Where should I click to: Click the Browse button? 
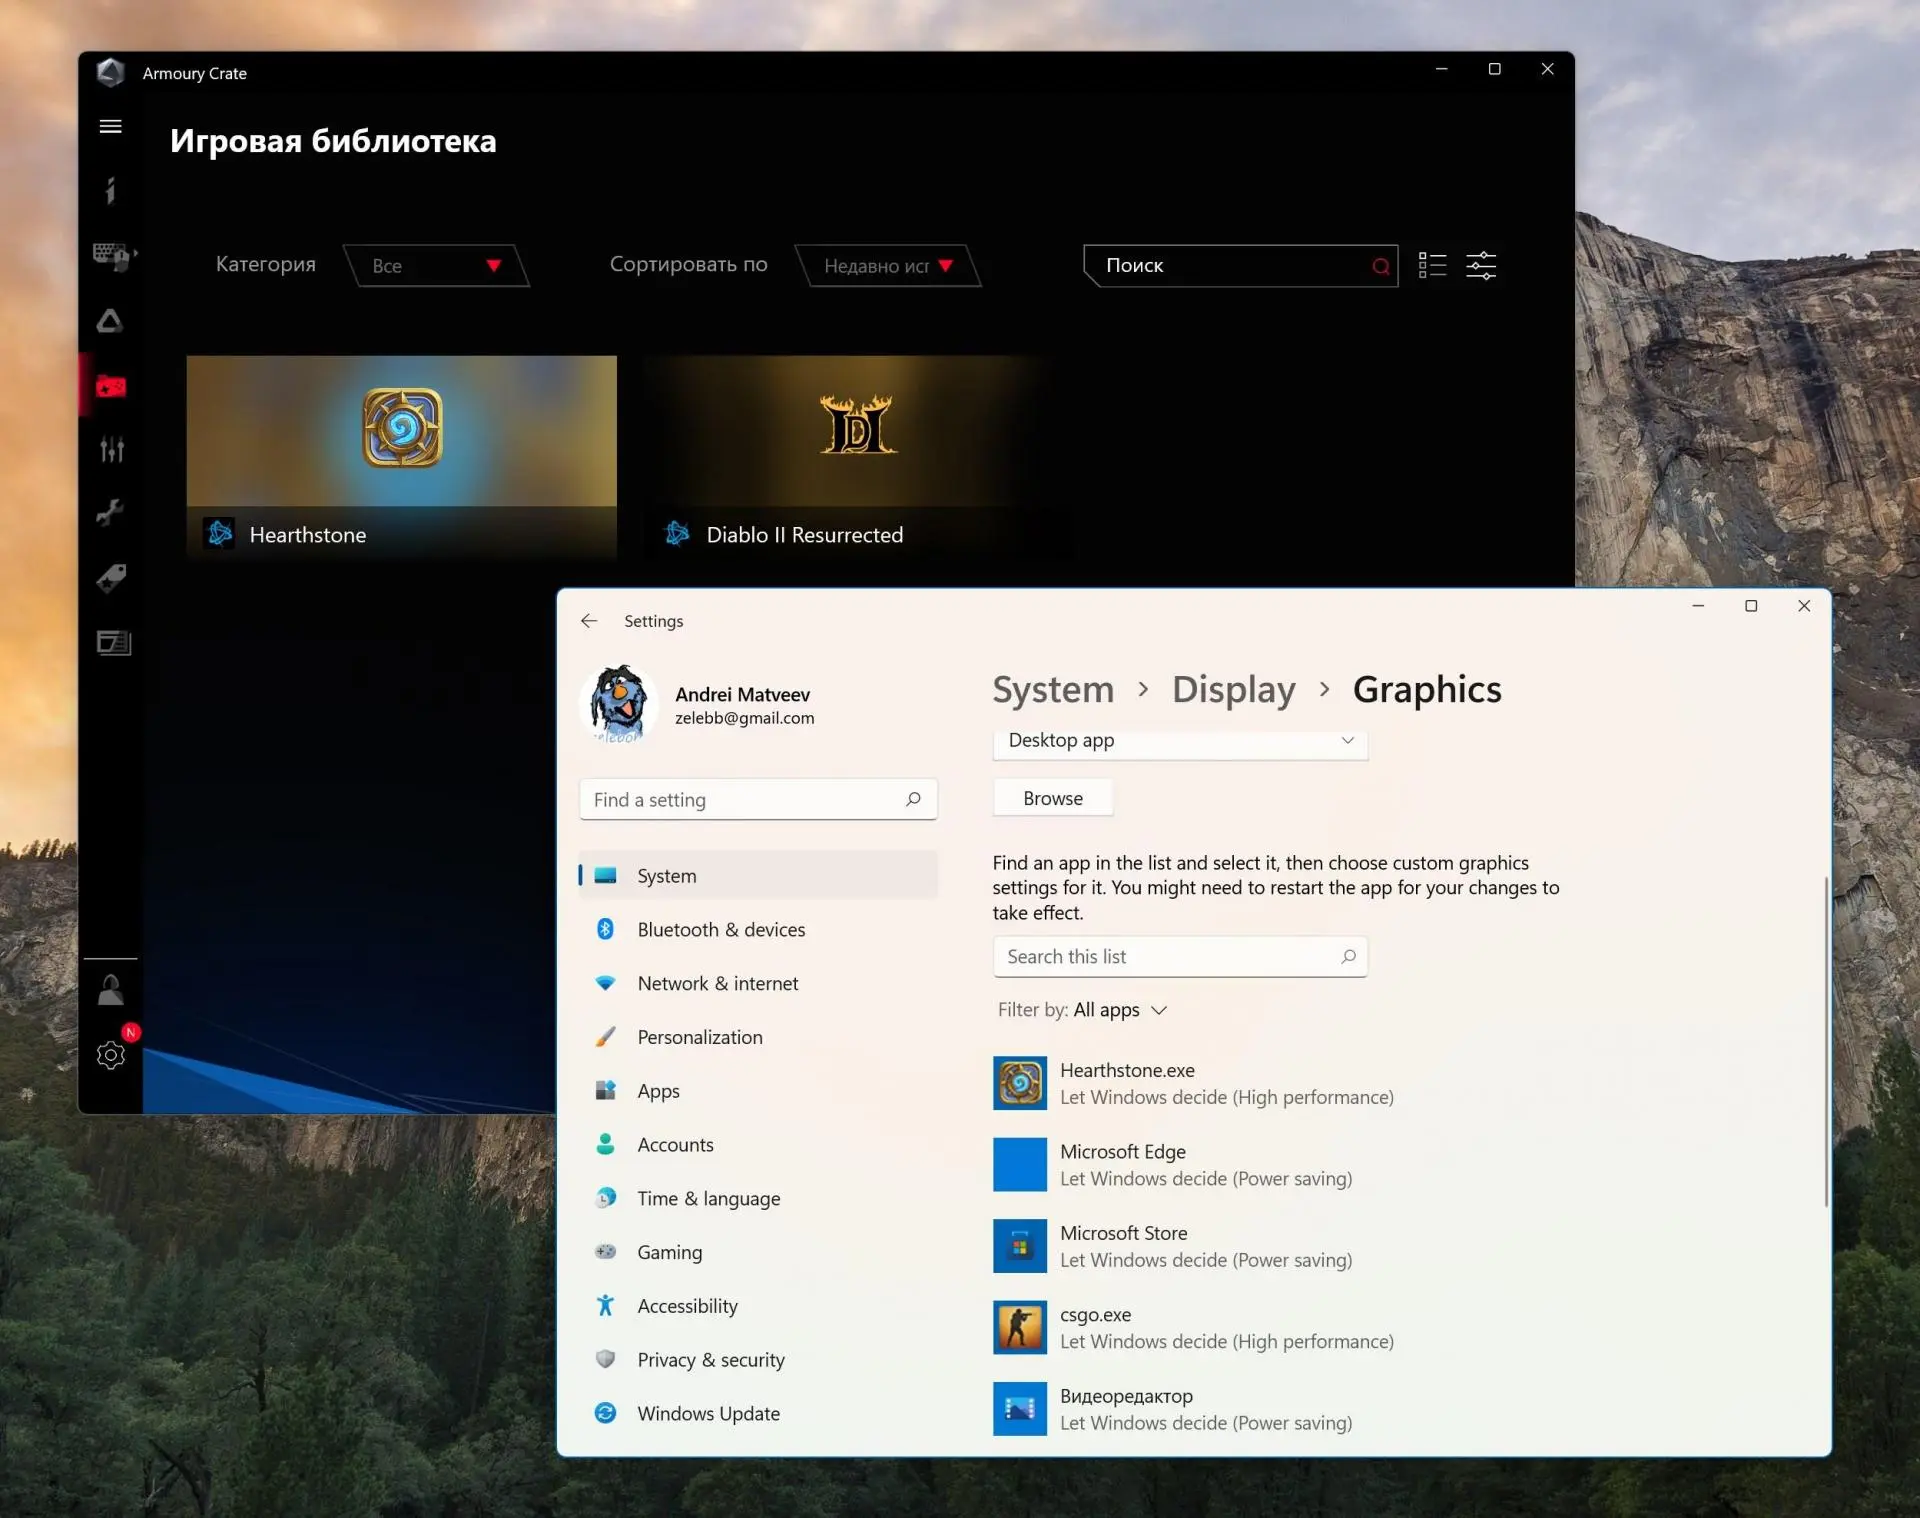[1053, 798]
